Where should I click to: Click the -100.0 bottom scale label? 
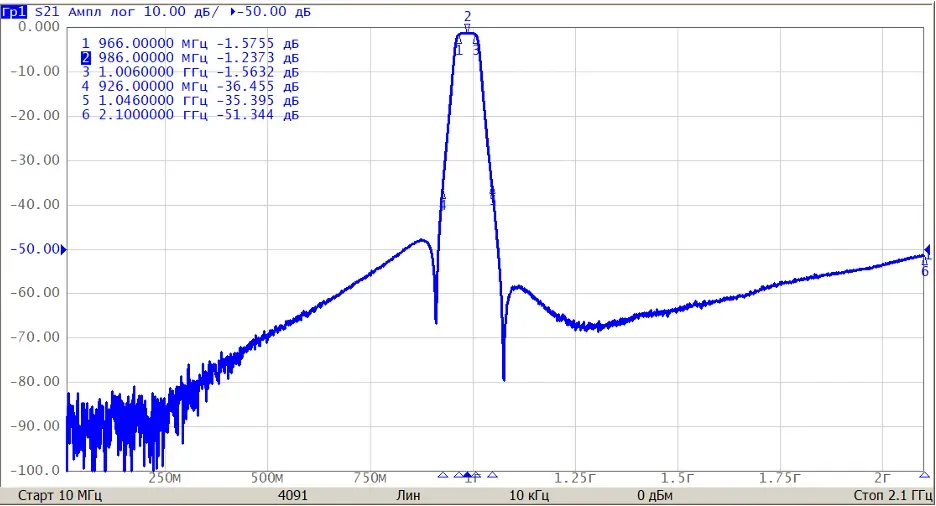click(x=36, y=471)
